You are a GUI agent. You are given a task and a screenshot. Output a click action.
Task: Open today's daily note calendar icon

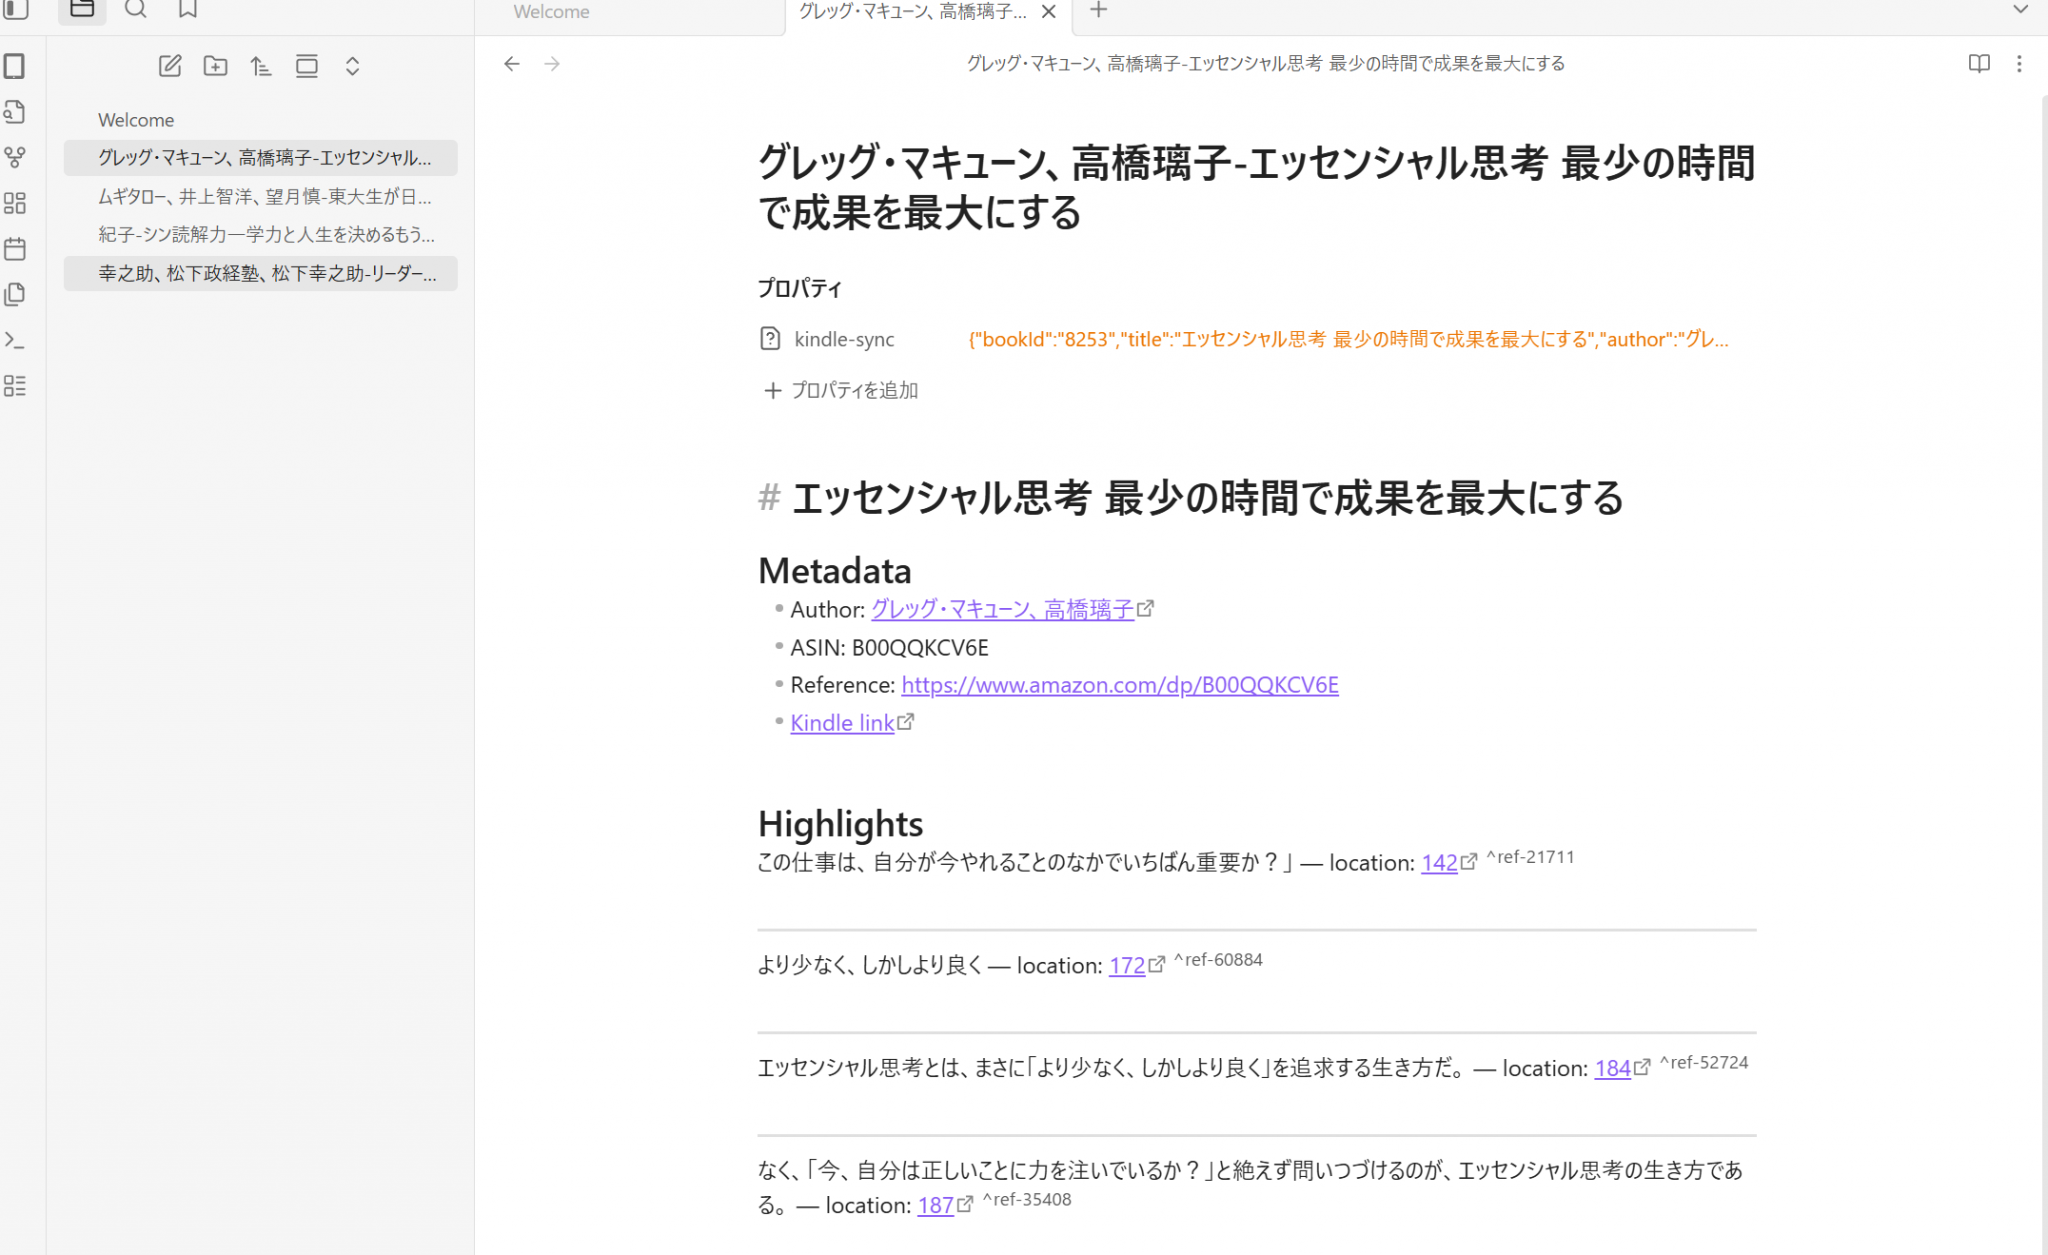pyautogui.click(x=15, y=249)
